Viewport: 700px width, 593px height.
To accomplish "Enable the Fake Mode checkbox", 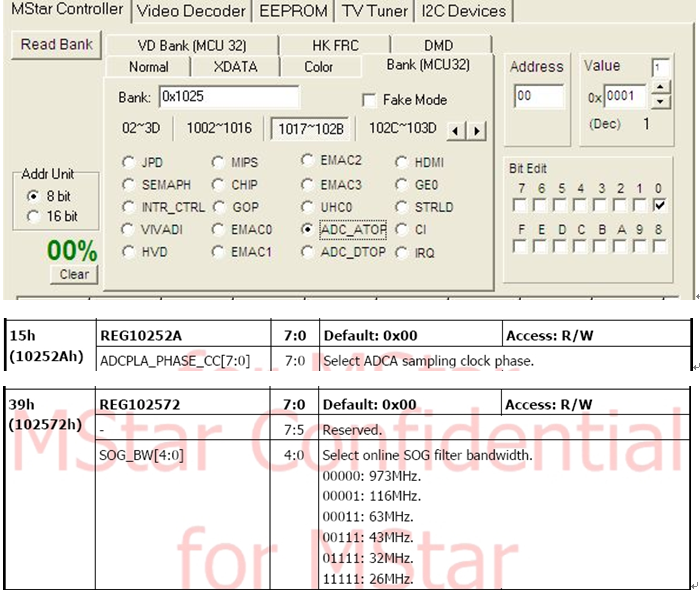I will tap(369, 100).
